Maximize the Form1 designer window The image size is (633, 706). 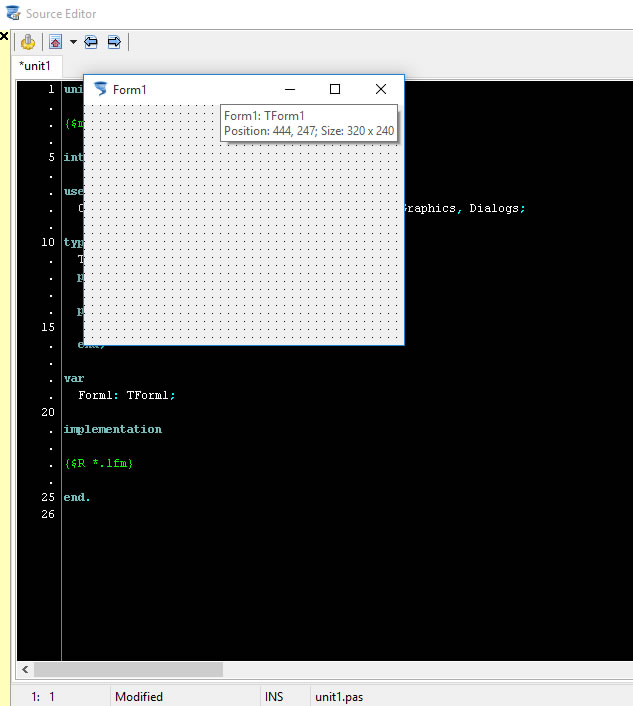pos(335,89)
